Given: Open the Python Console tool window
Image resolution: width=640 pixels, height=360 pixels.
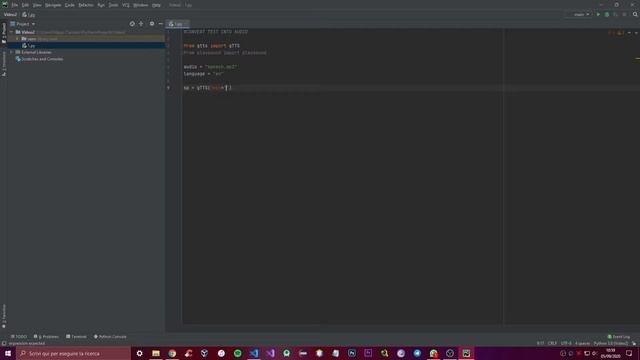Looking at the screenshot, I should 110,336.
